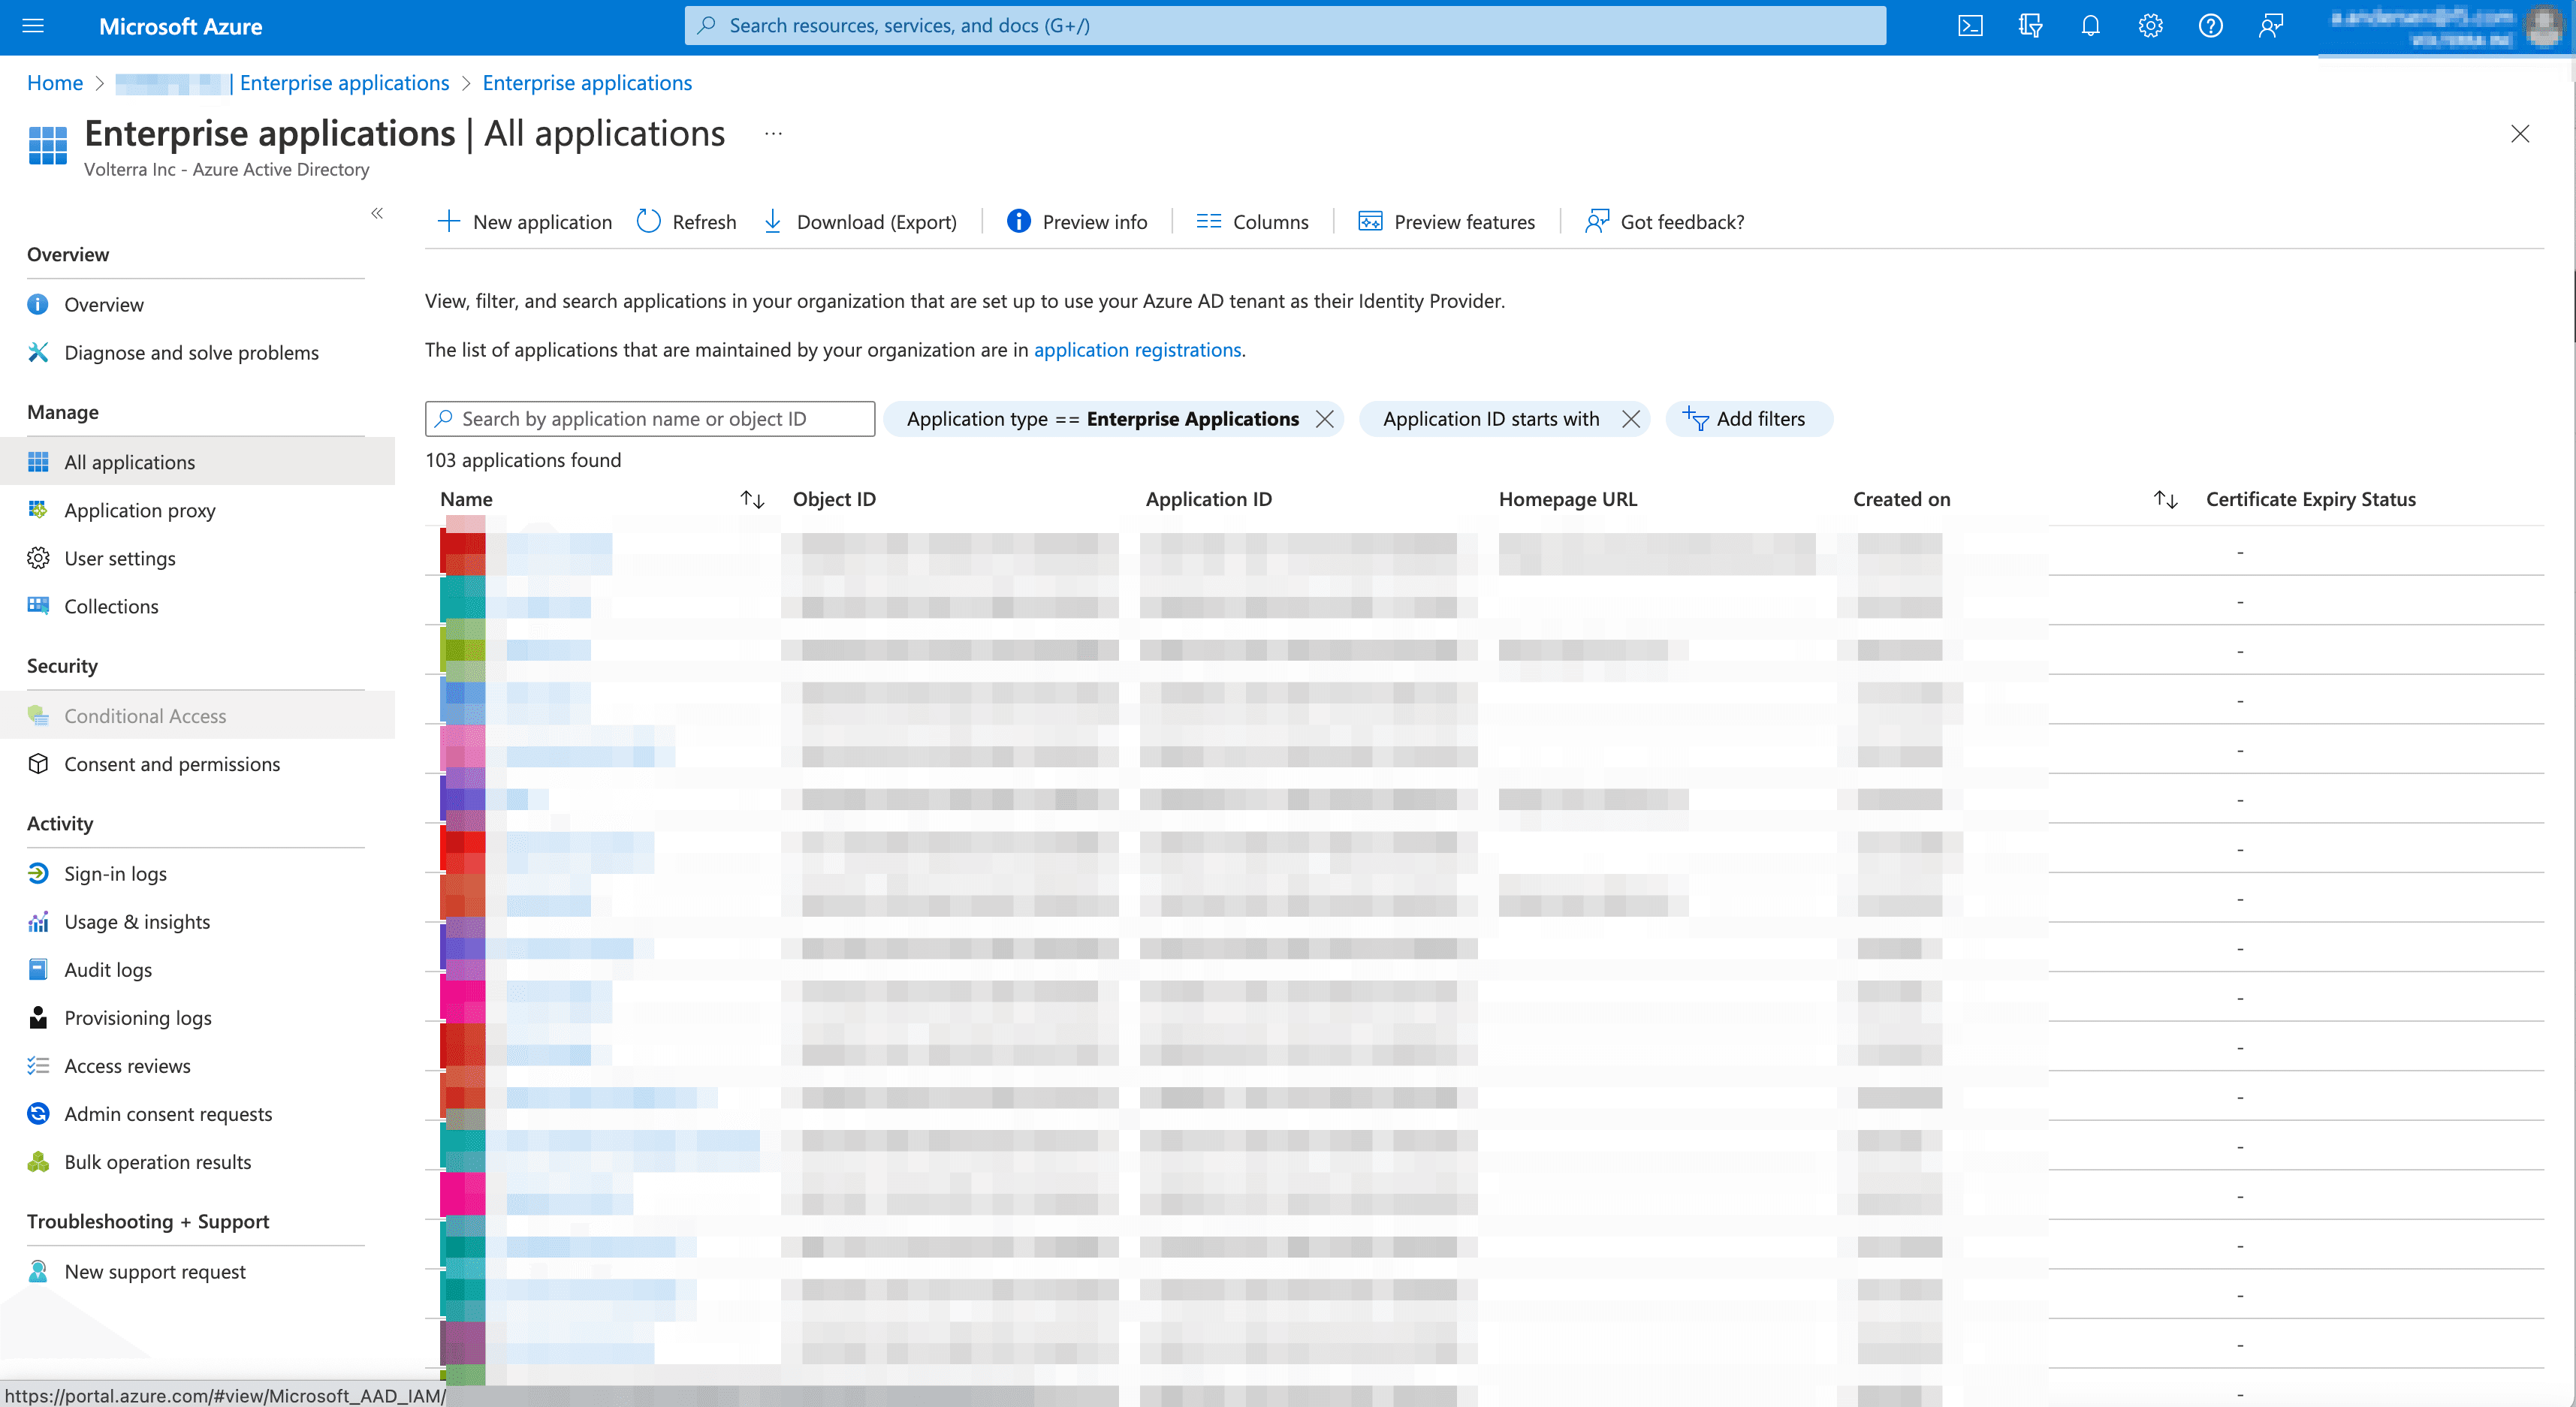
Task: Select Sign-in logs under Activity
Action: [x=114, y=872]
